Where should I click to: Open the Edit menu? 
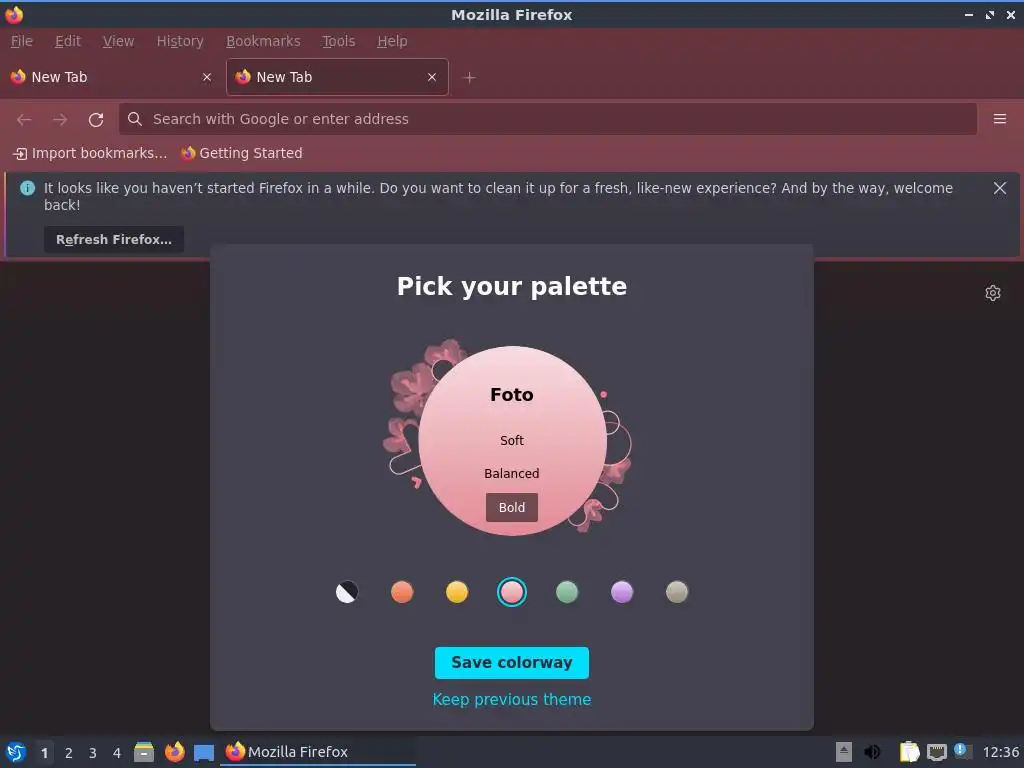pos(68,41)
